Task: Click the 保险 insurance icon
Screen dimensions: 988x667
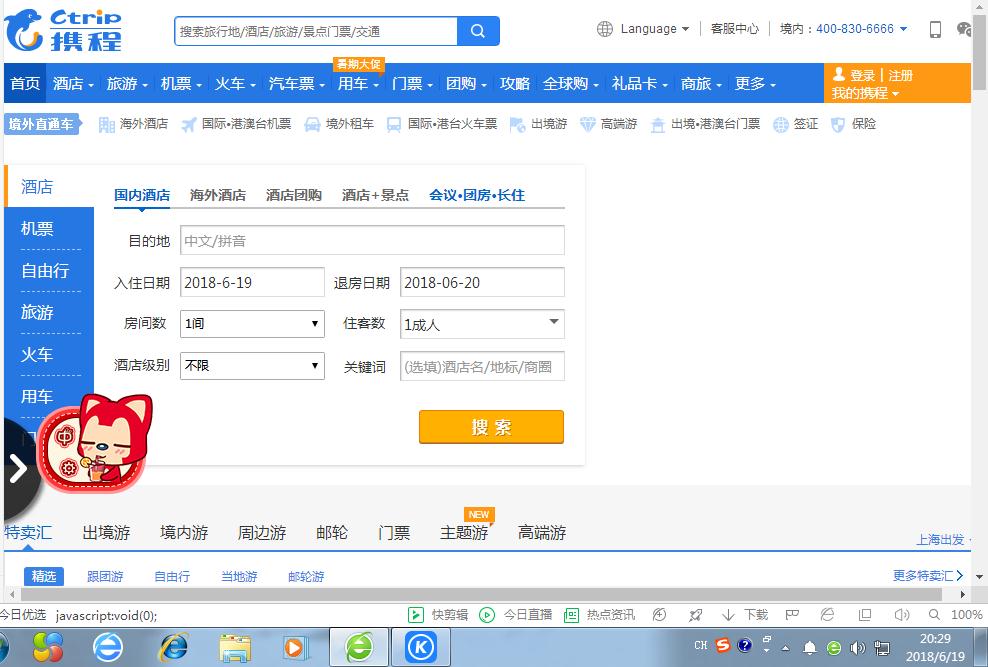Action: (840, 124)
